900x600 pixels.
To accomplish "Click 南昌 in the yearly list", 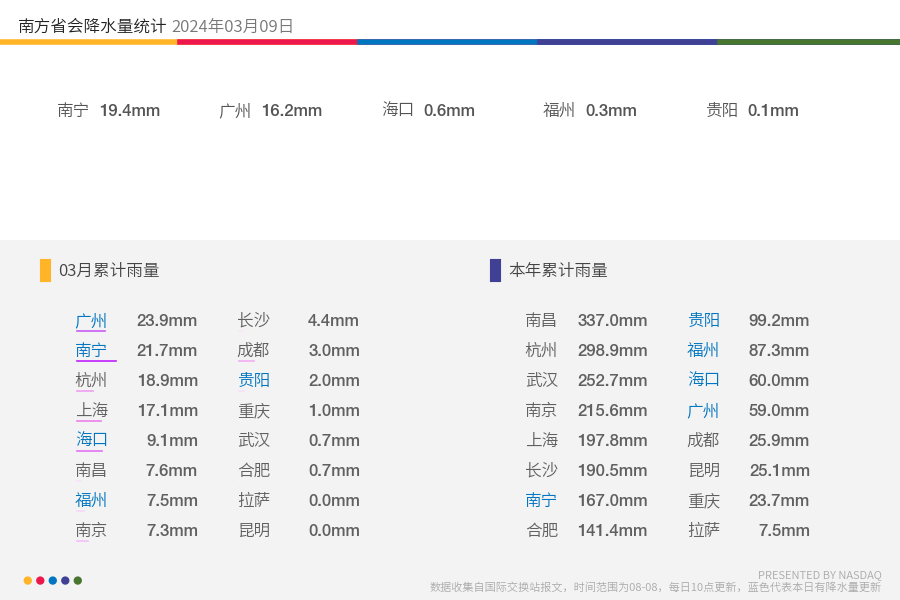I will (541, 320).
